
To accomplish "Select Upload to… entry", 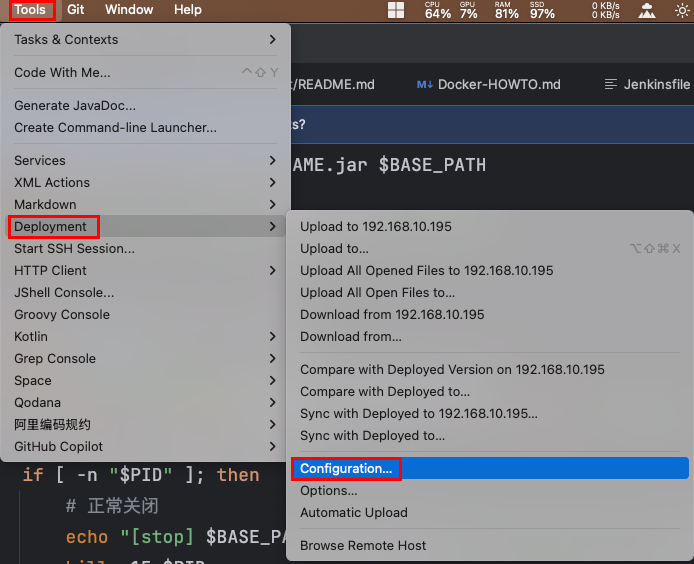I will point(490,248).
